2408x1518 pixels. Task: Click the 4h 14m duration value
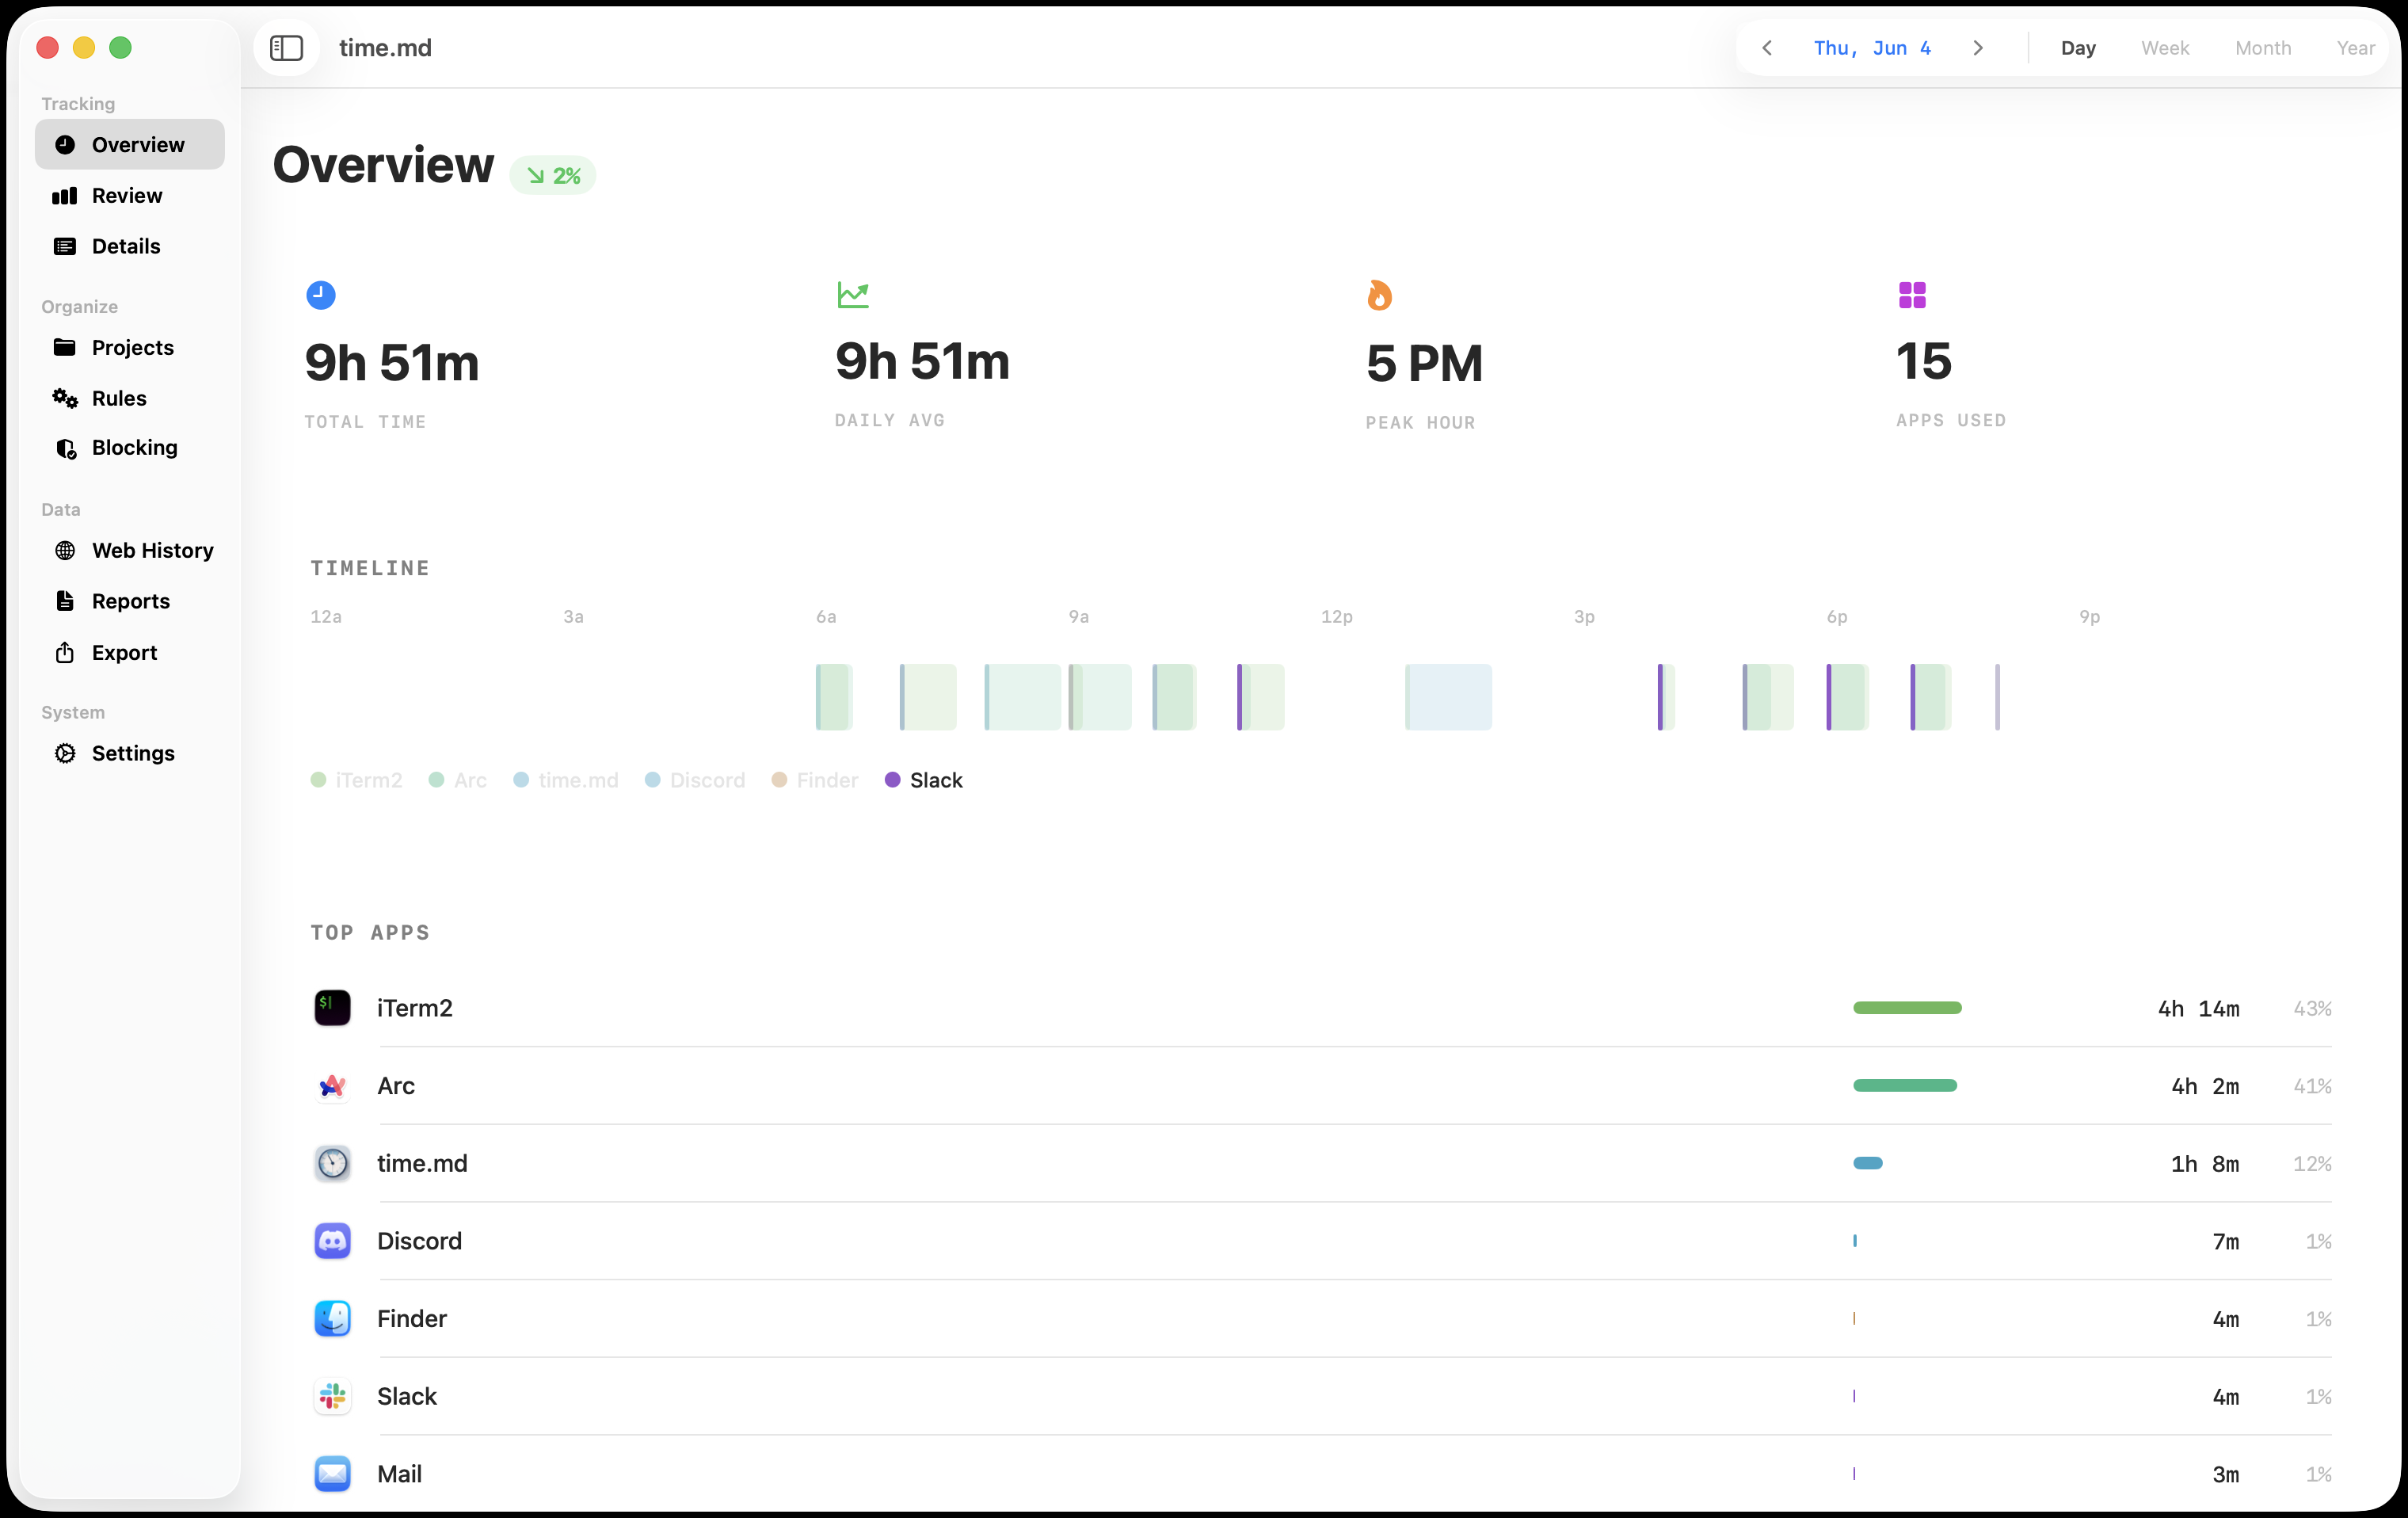click(2198, 1009)
